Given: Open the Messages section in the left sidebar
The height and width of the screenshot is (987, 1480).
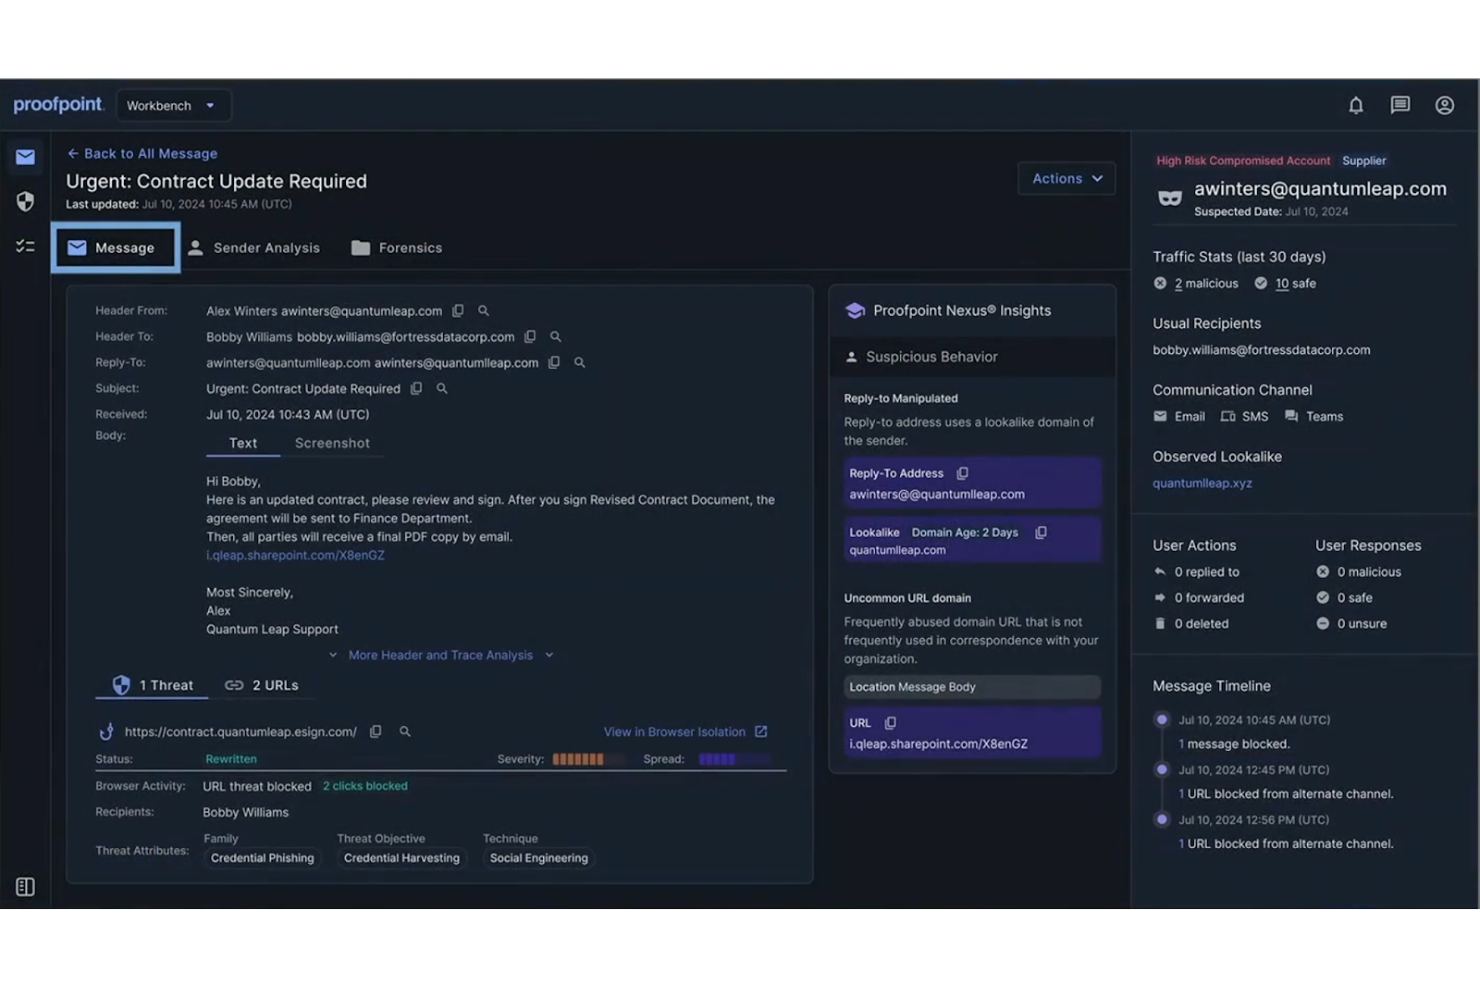Looking at the screenshot, I should (x=25, y=157).
